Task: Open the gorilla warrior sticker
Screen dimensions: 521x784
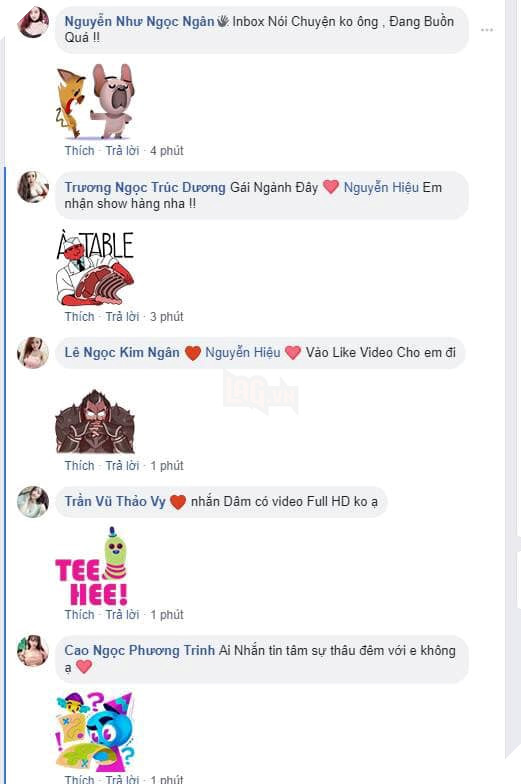Action: [x=95, y=422]
